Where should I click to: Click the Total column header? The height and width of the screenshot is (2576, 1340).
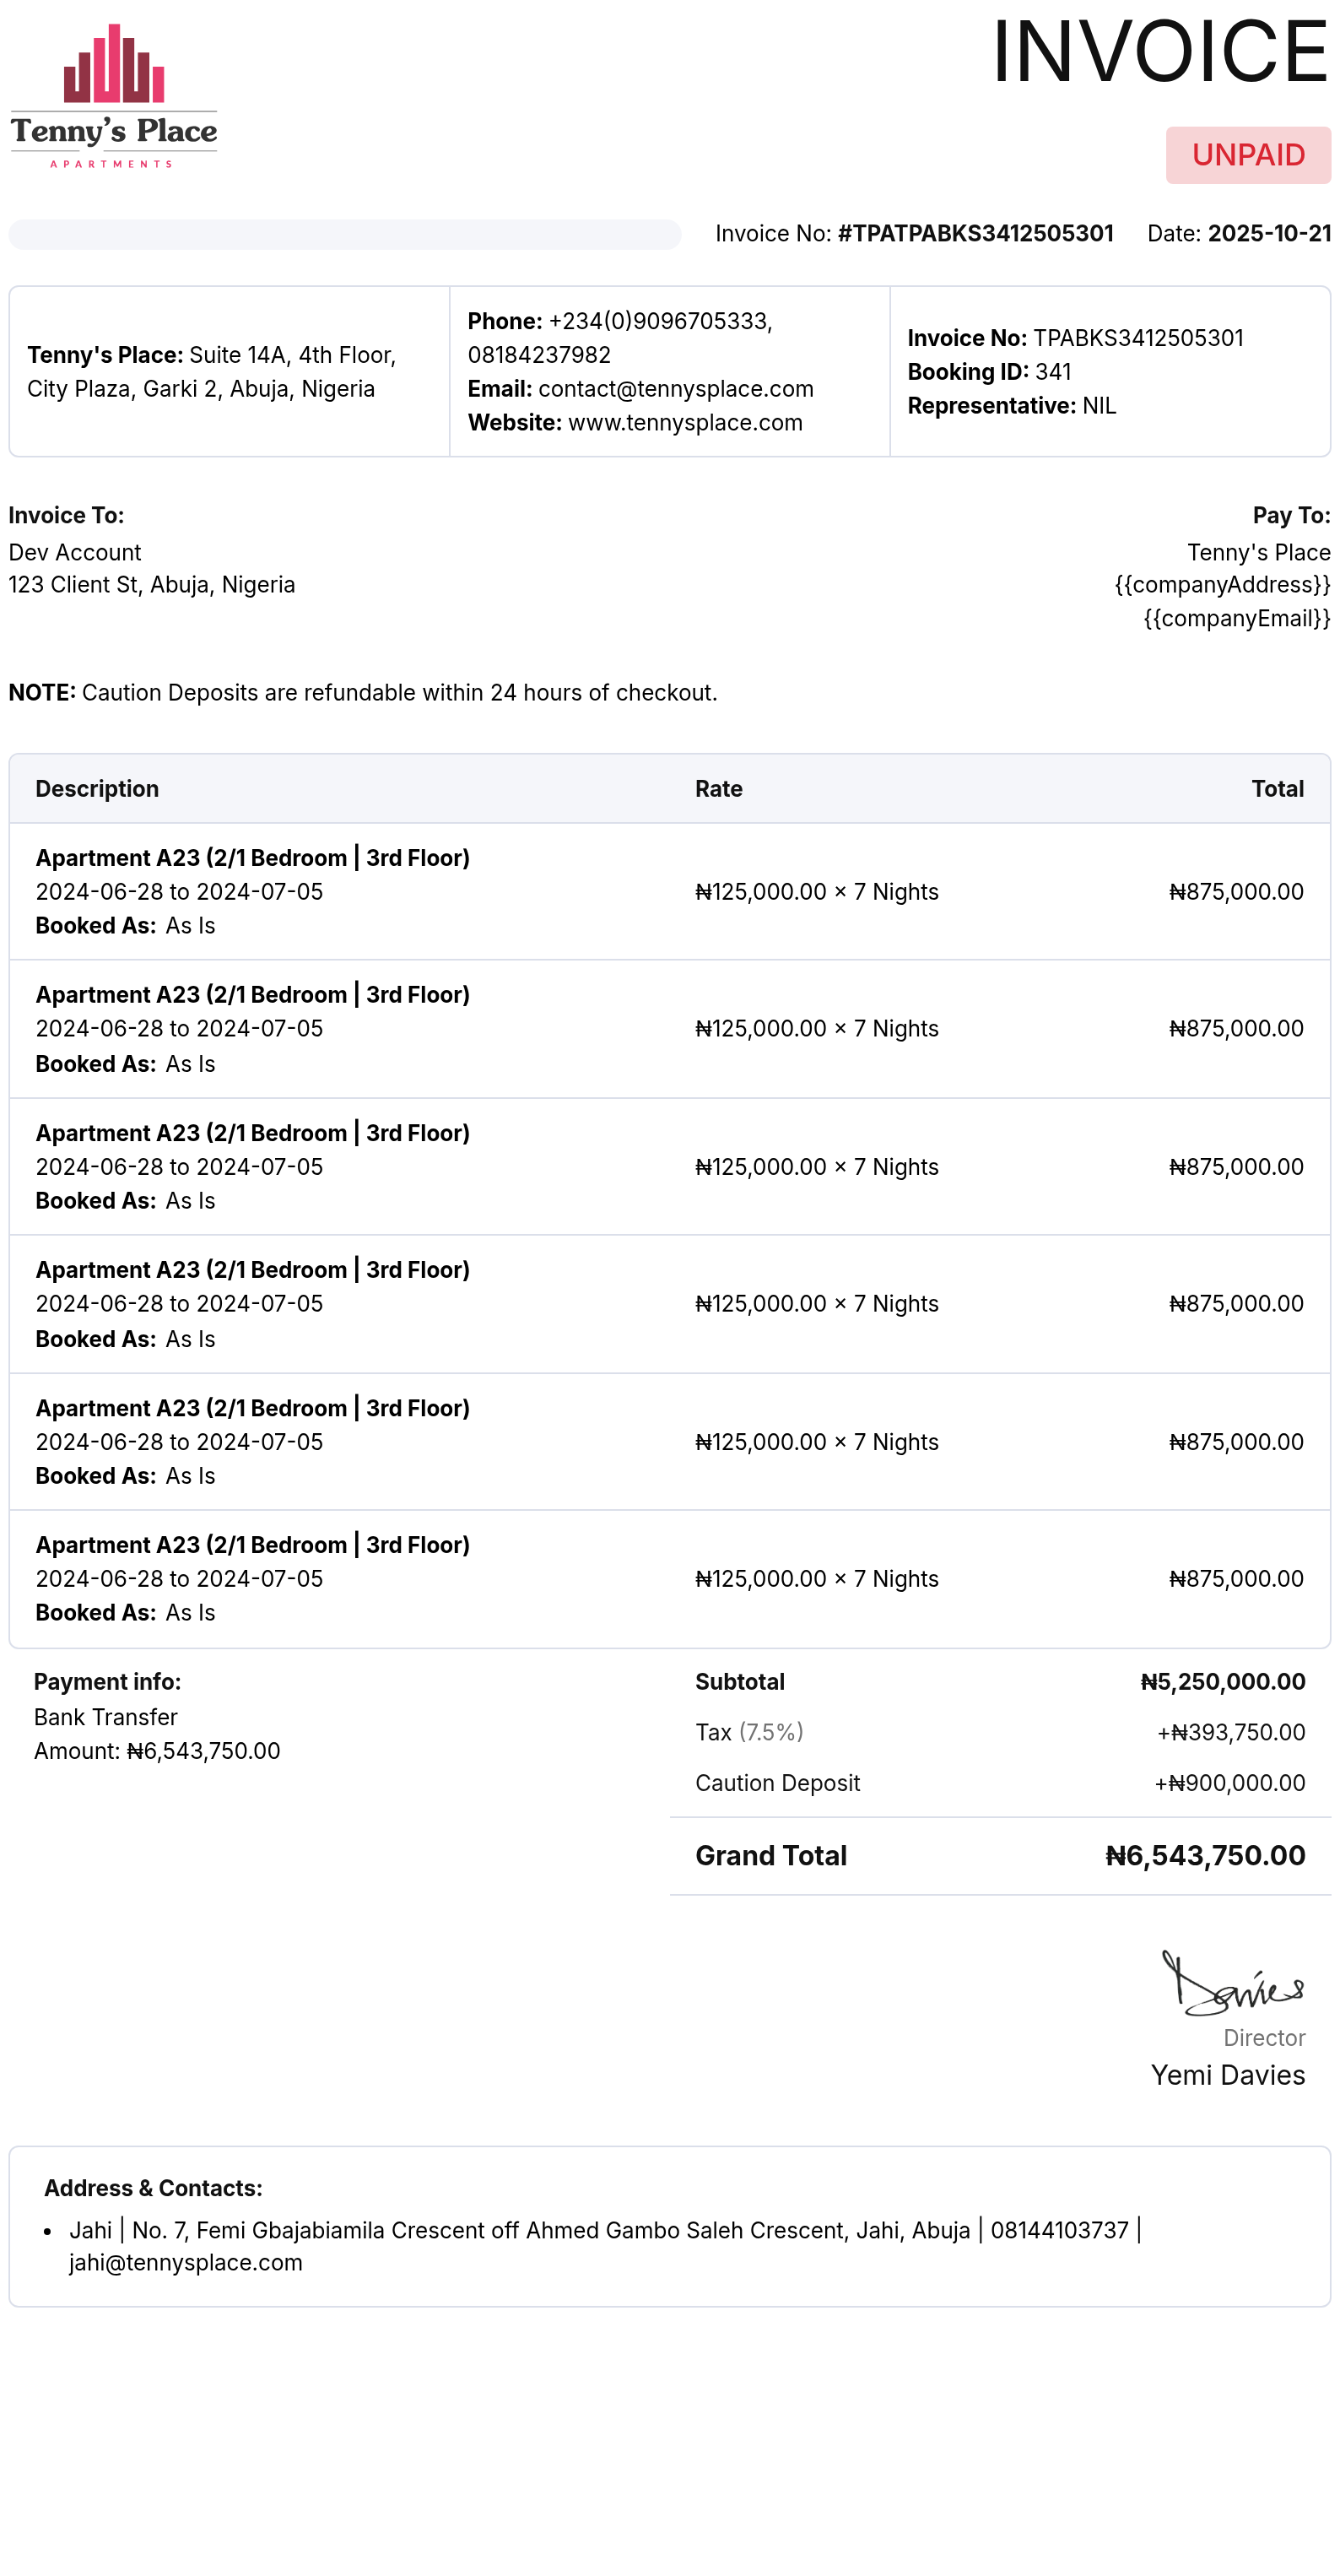tap(1276, 789)
